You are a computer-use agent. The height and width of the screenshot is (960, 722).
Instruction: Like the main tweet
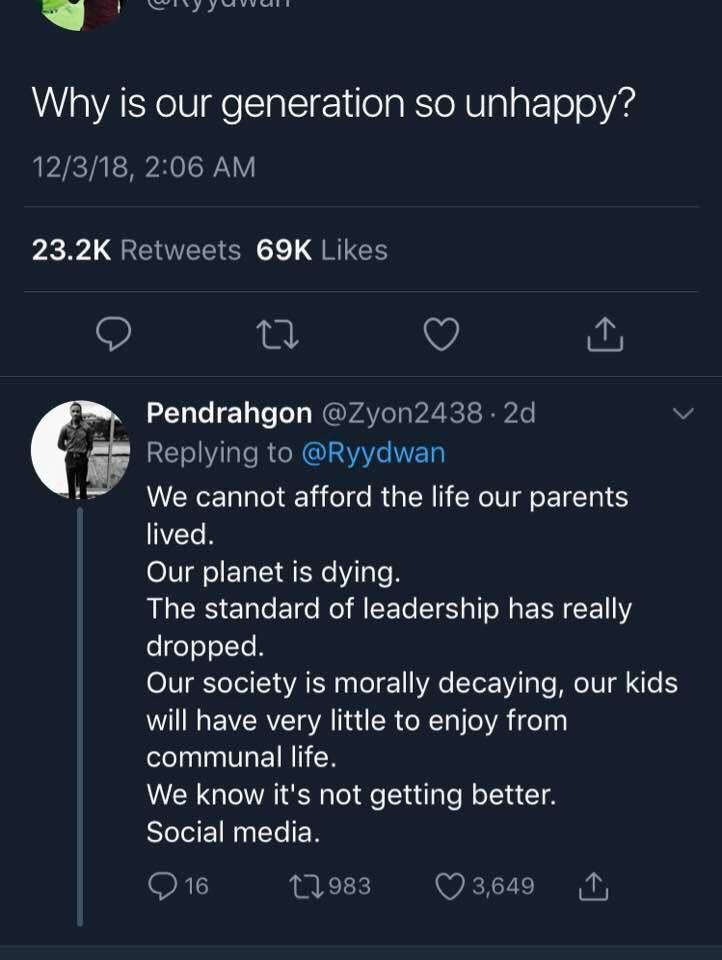[x=440, y=335]
